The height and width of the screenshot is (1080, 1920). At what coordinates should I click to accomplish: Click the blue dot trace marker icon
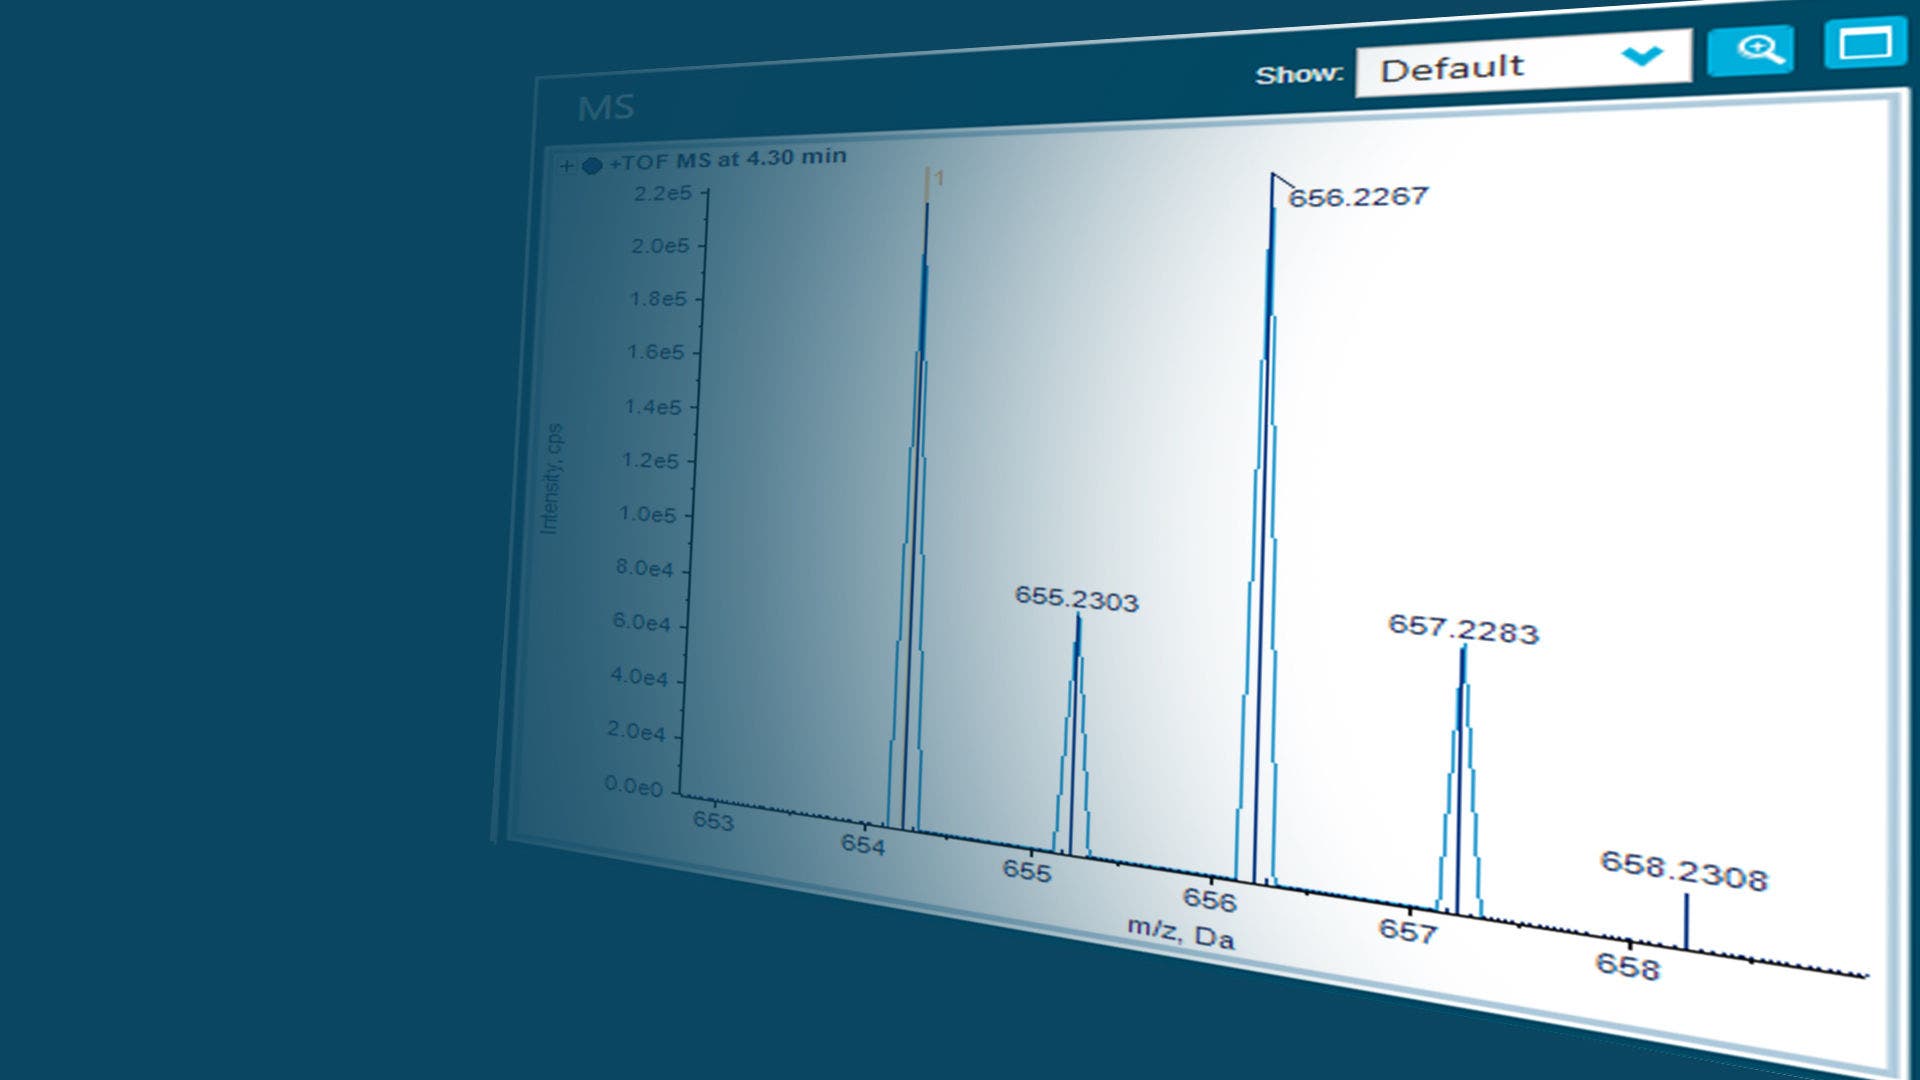click(592, 165)
